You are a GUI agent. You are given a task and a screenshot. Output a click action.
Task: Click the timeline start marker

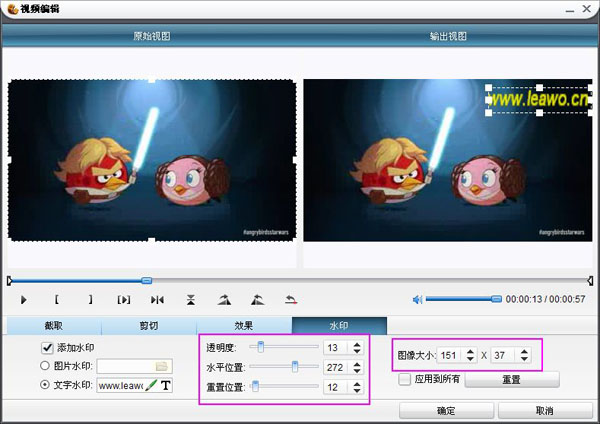coord(10,281)
